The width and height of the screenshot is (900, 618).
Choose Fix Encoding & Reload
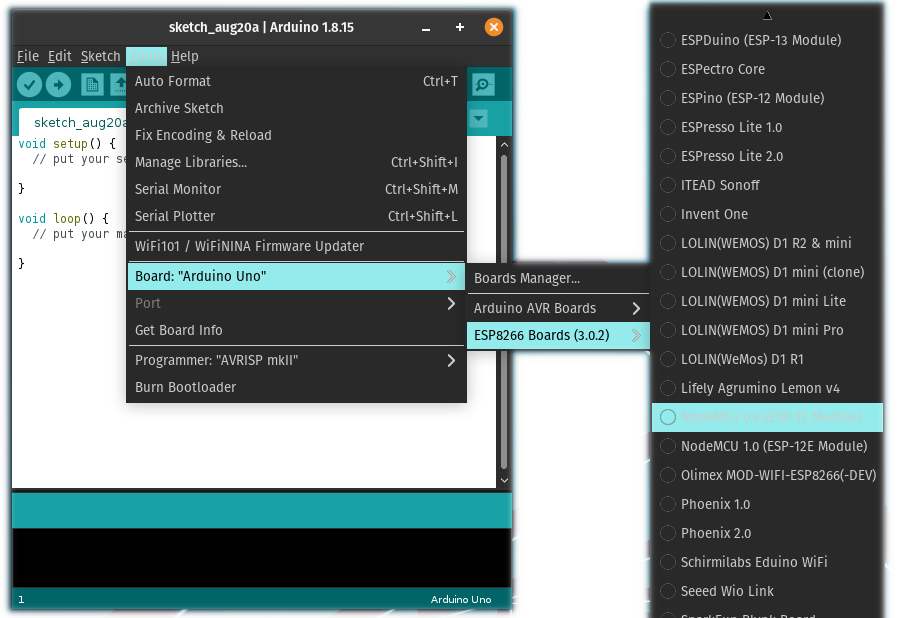coord(296,135)
